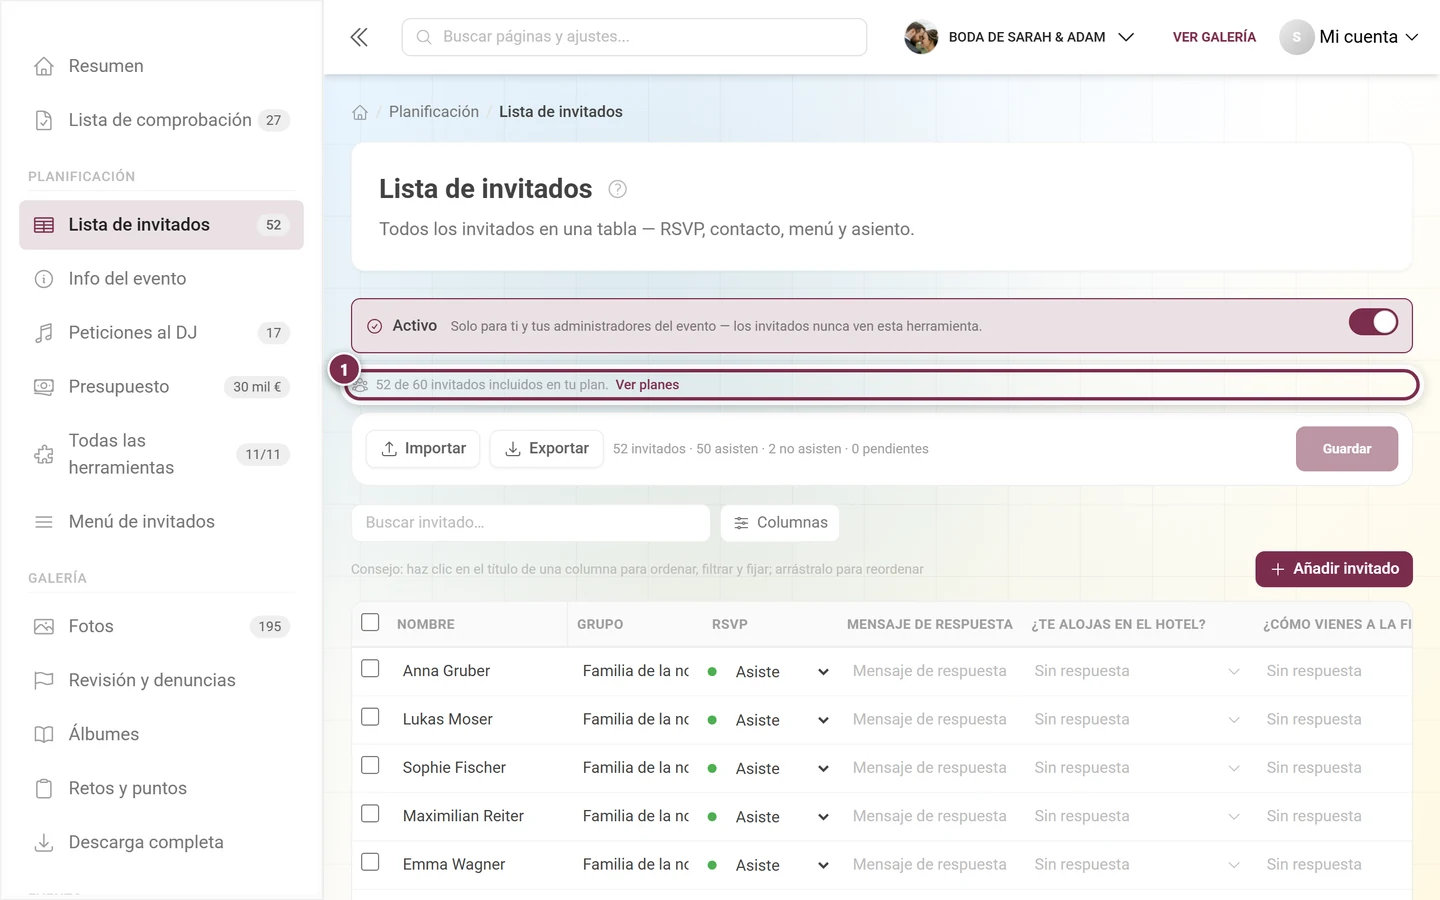1440x900 pixels.
Task: Click the Añadir invitado button
Action: [x=1334, y=569]
